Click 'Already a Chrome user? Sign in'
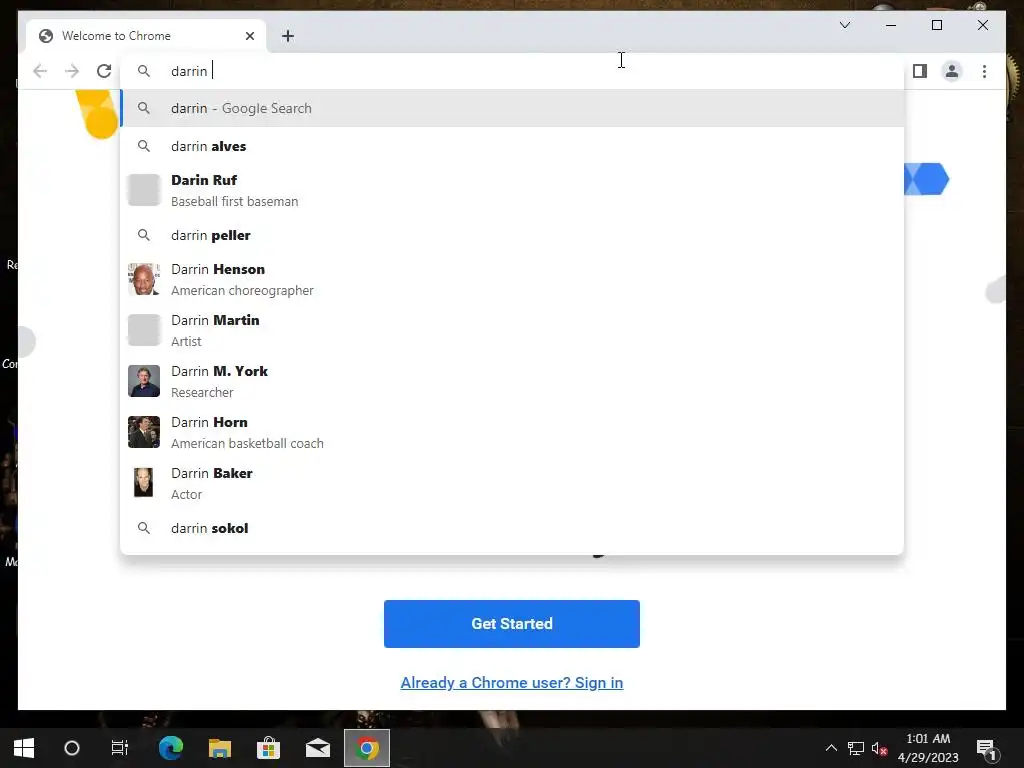Viewport: 1024px width, 768px height. [512, 682]
